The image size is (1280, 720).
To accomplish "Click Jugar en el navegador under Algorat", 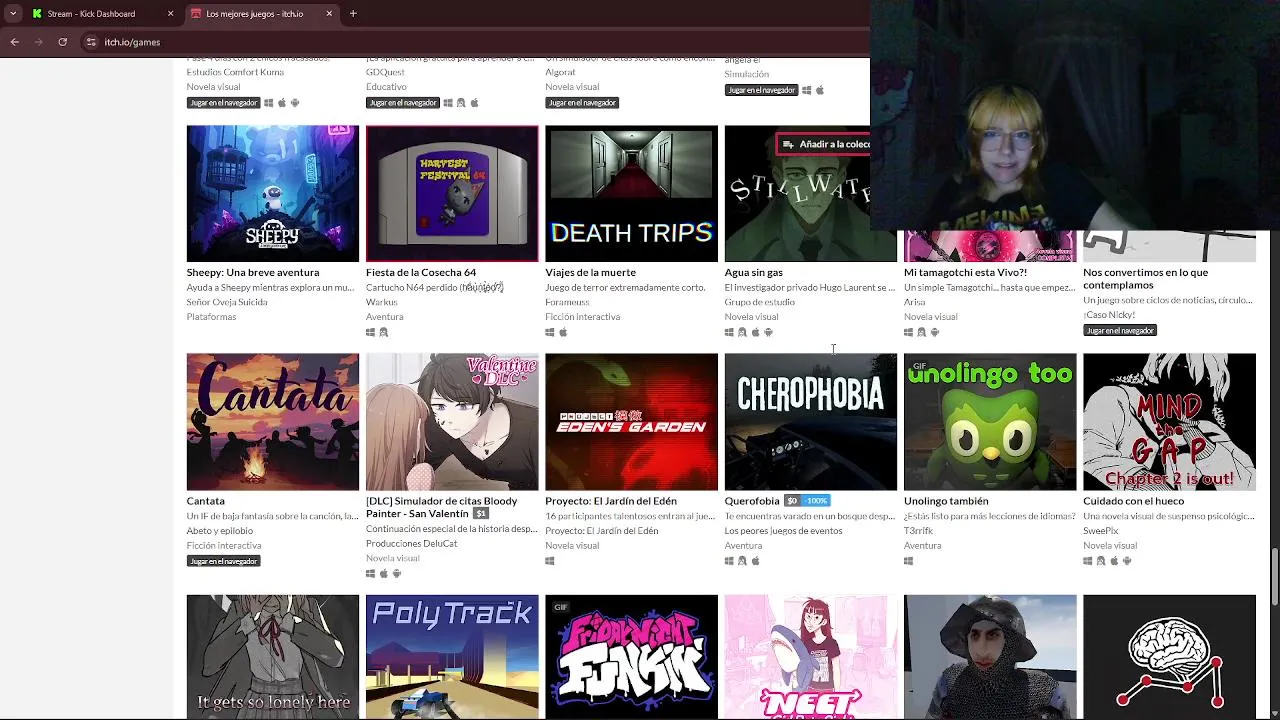I will 582,103.
